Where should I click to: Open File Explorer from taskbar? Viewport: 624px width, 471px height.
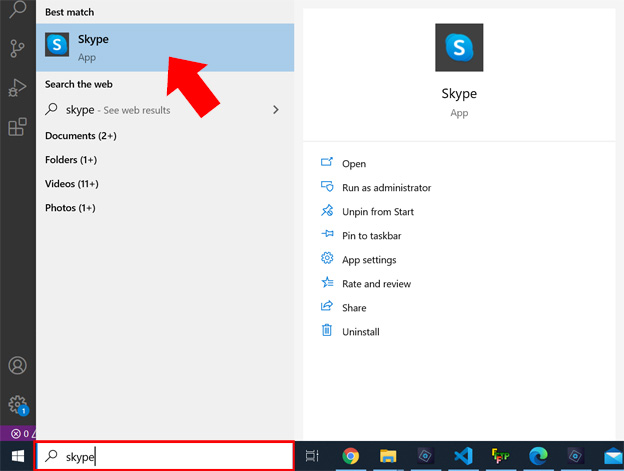[388, 456]
